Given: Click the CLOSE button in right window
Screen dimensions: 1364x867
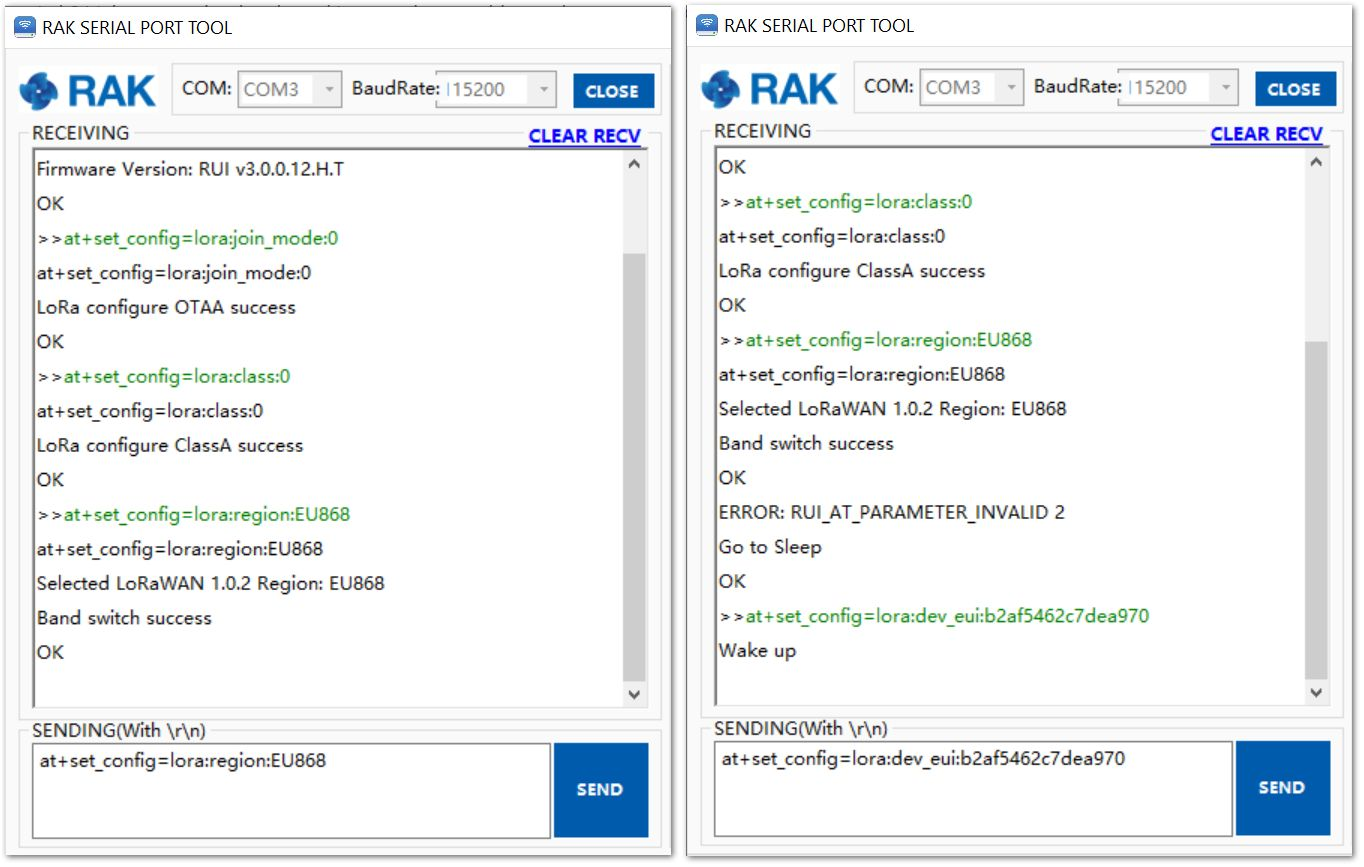Looking at the screenshot, I should point(1295,89).
